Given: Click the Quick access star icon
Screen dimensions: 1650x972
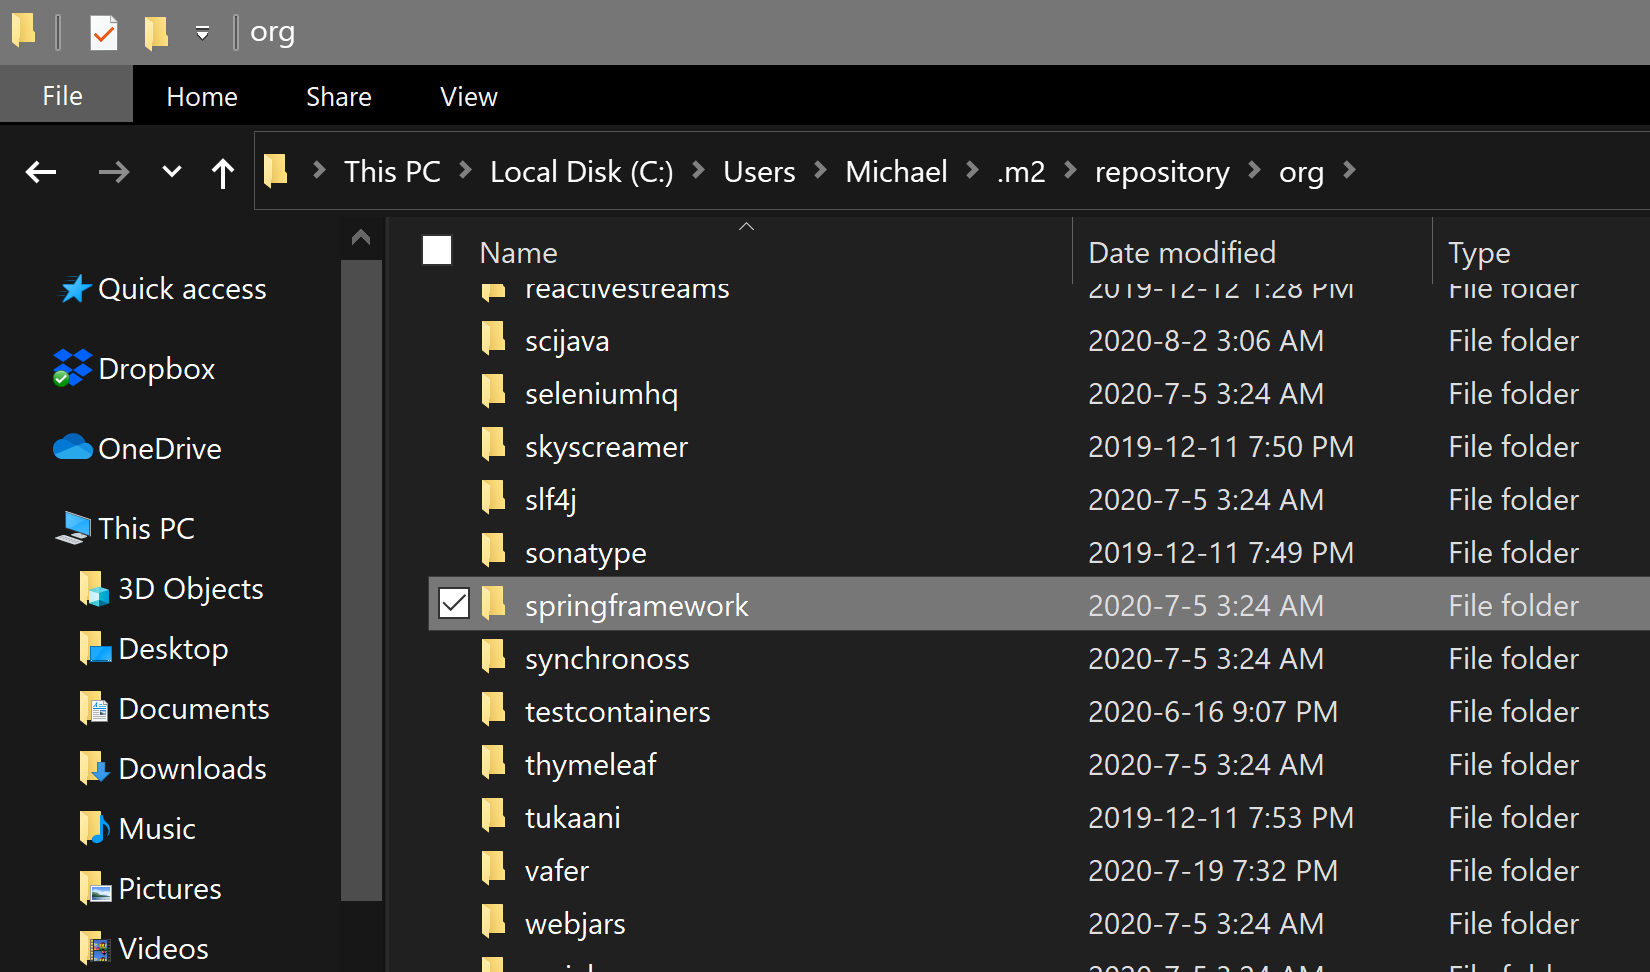Looking at the screenshot, I should (75, 289).
